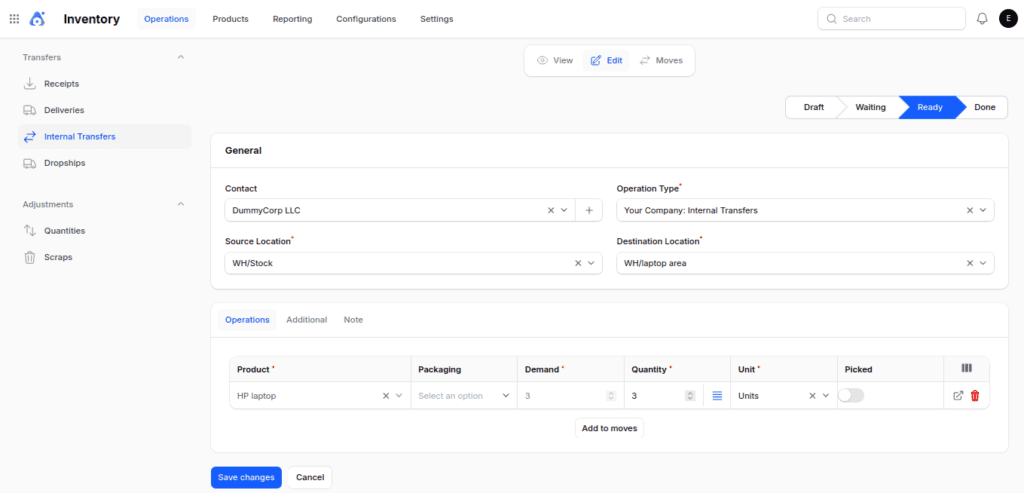Clear the HP laptop product selection
The image size is (1024, 493).
[386, 396]
